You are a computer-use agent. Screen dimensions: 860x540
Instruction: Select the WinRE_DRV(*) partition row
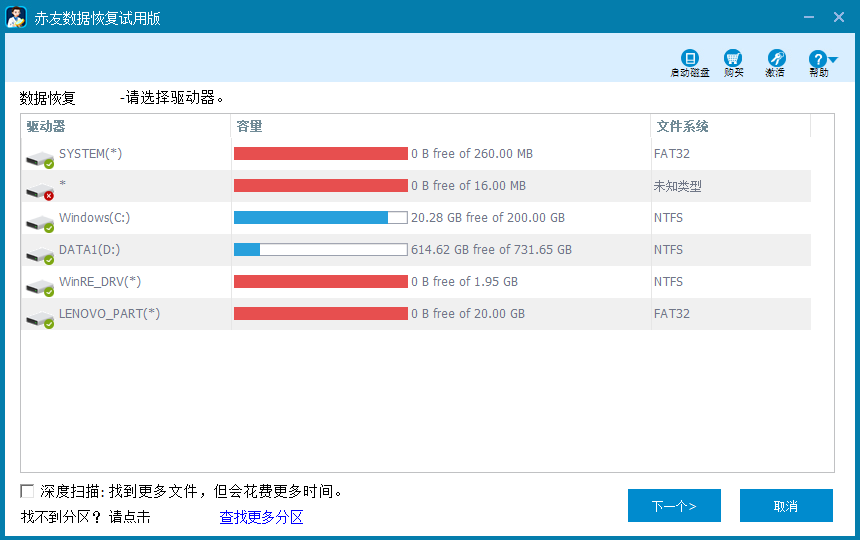tap(100, 282)
